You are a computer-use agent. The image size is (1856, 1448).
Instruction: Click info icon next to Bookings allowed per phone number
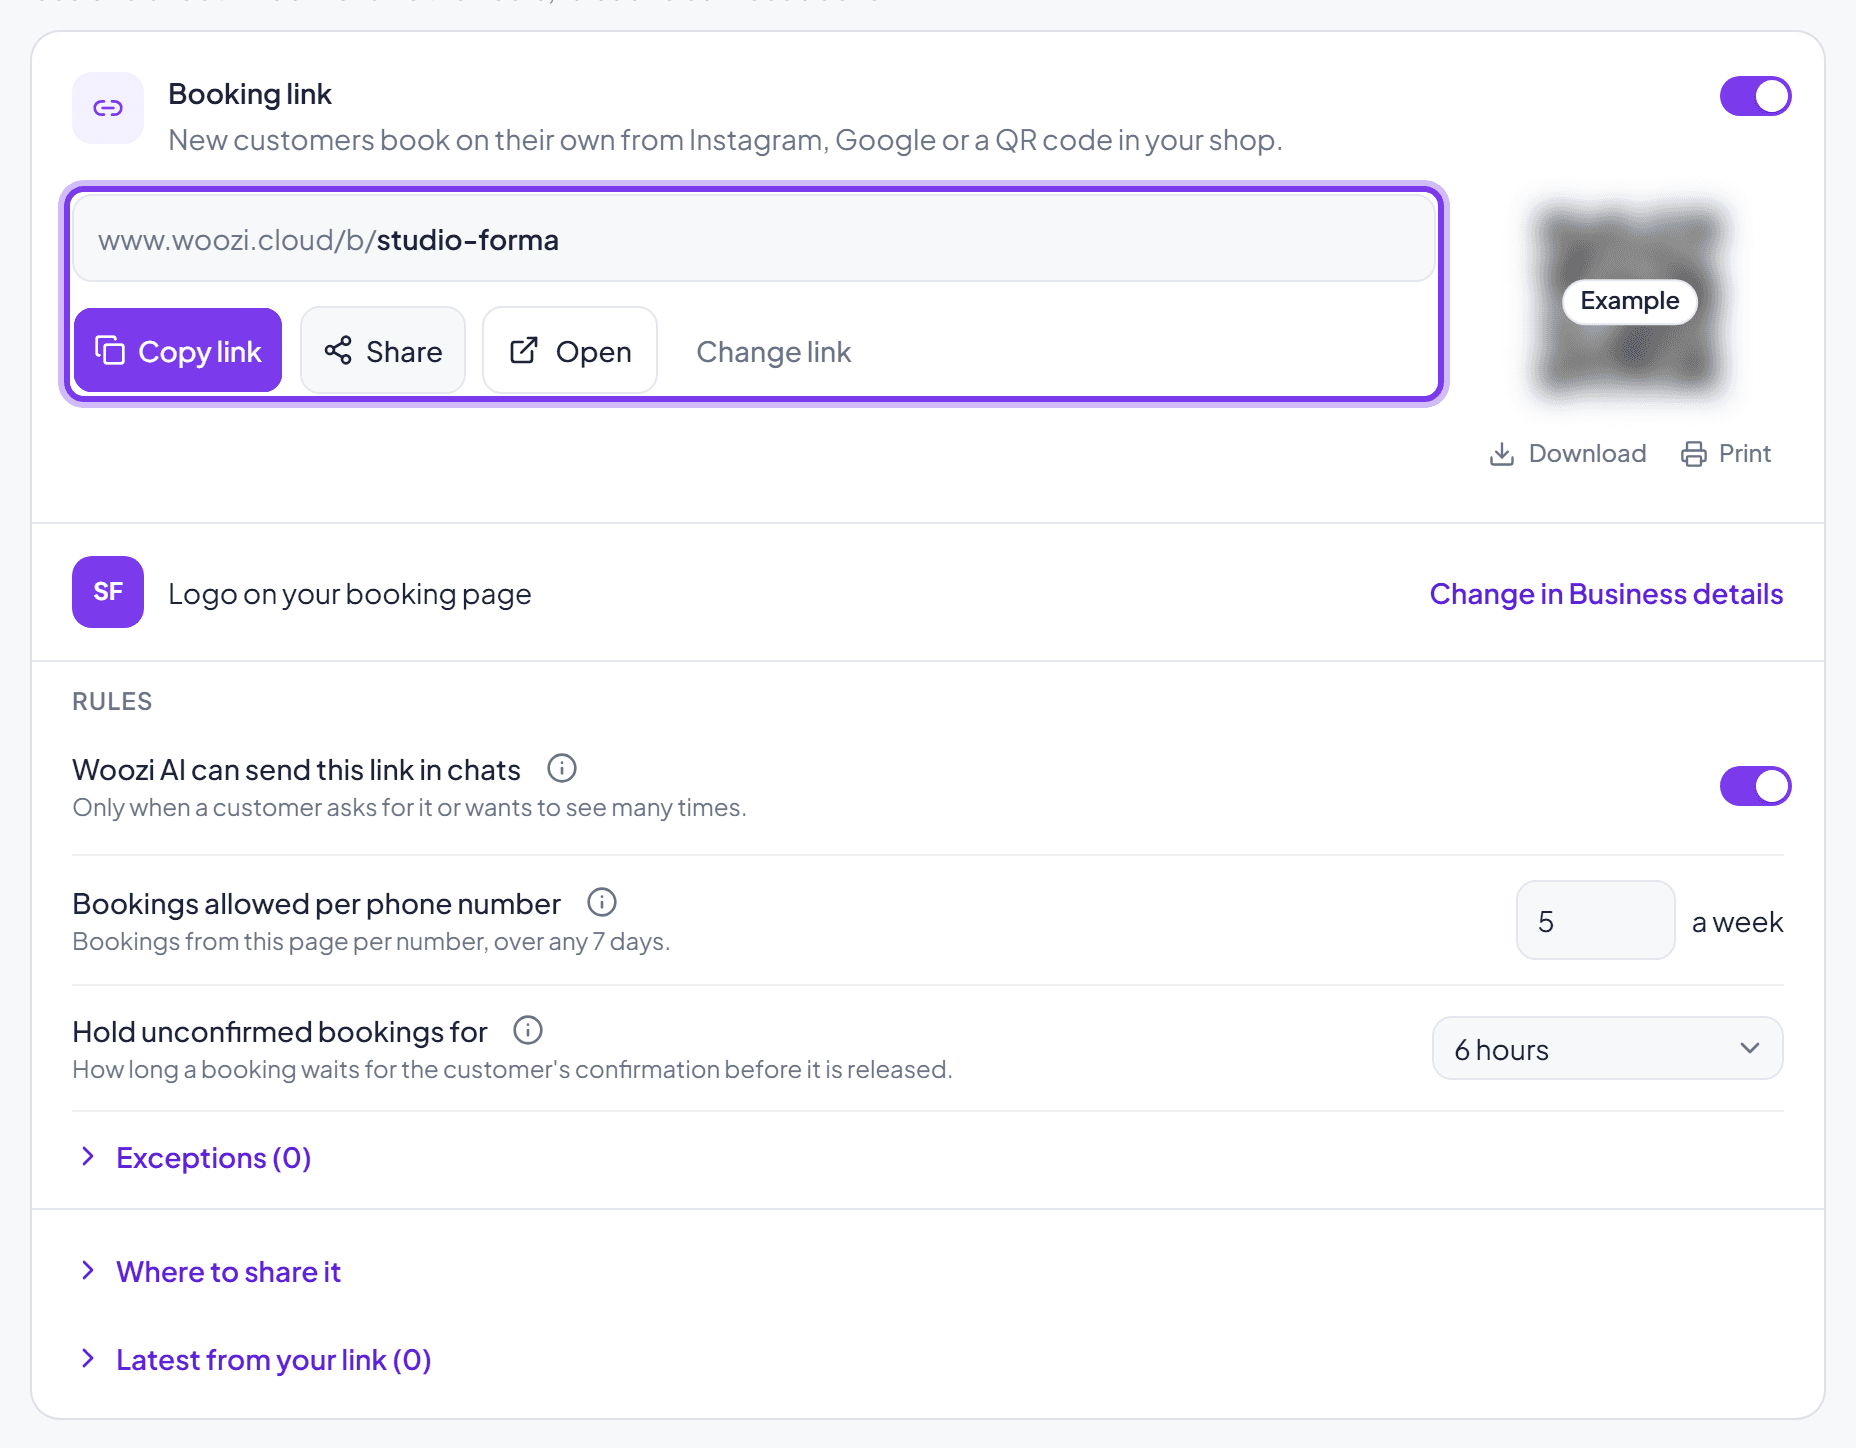[602, 902]
